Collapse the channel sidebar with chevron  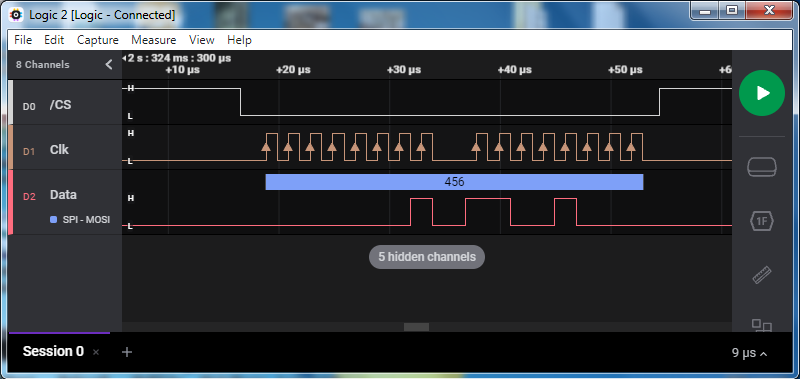108,64
